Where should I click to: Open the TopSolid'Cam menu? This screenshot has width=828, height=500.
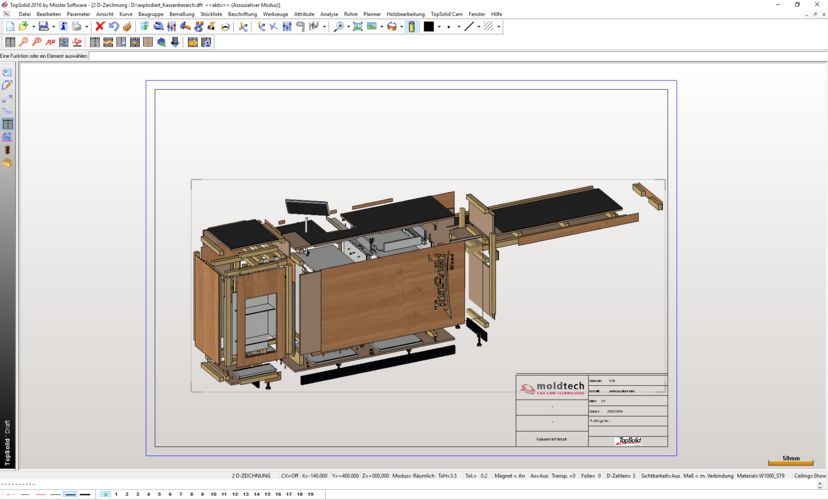tap(447, 14)
